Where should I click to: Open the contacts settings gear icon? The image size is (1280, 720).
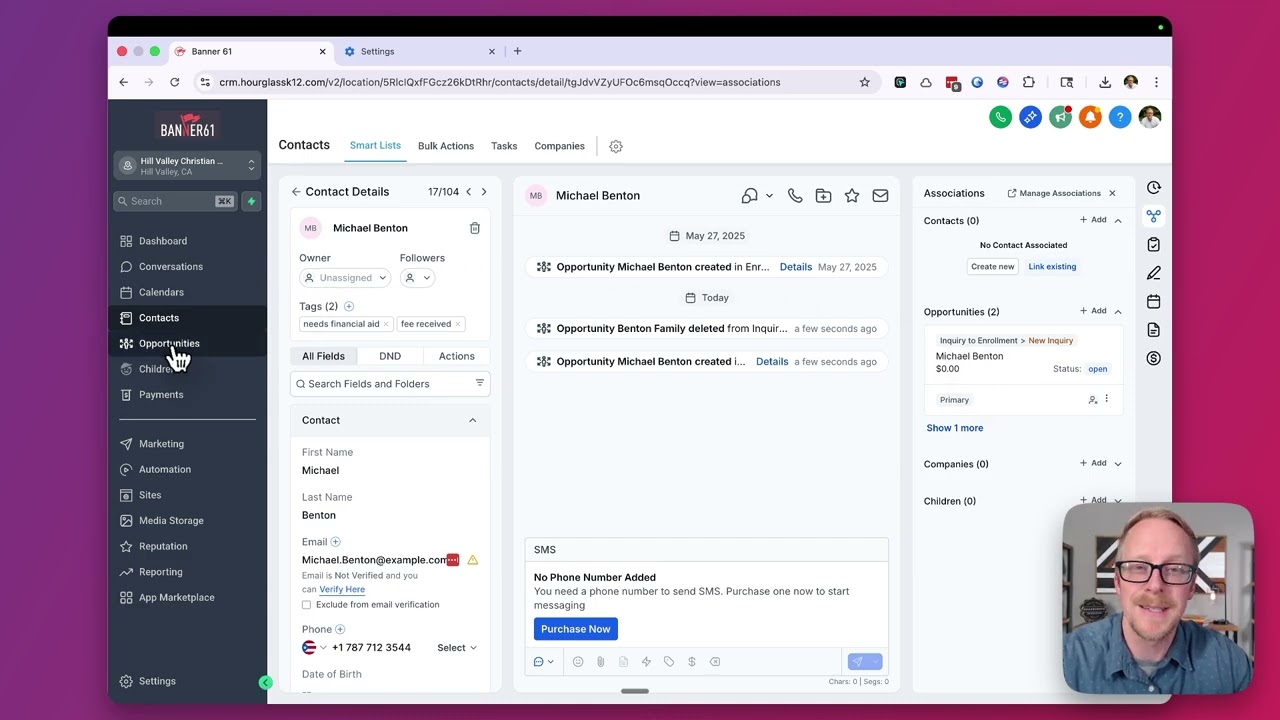[616, 146]
